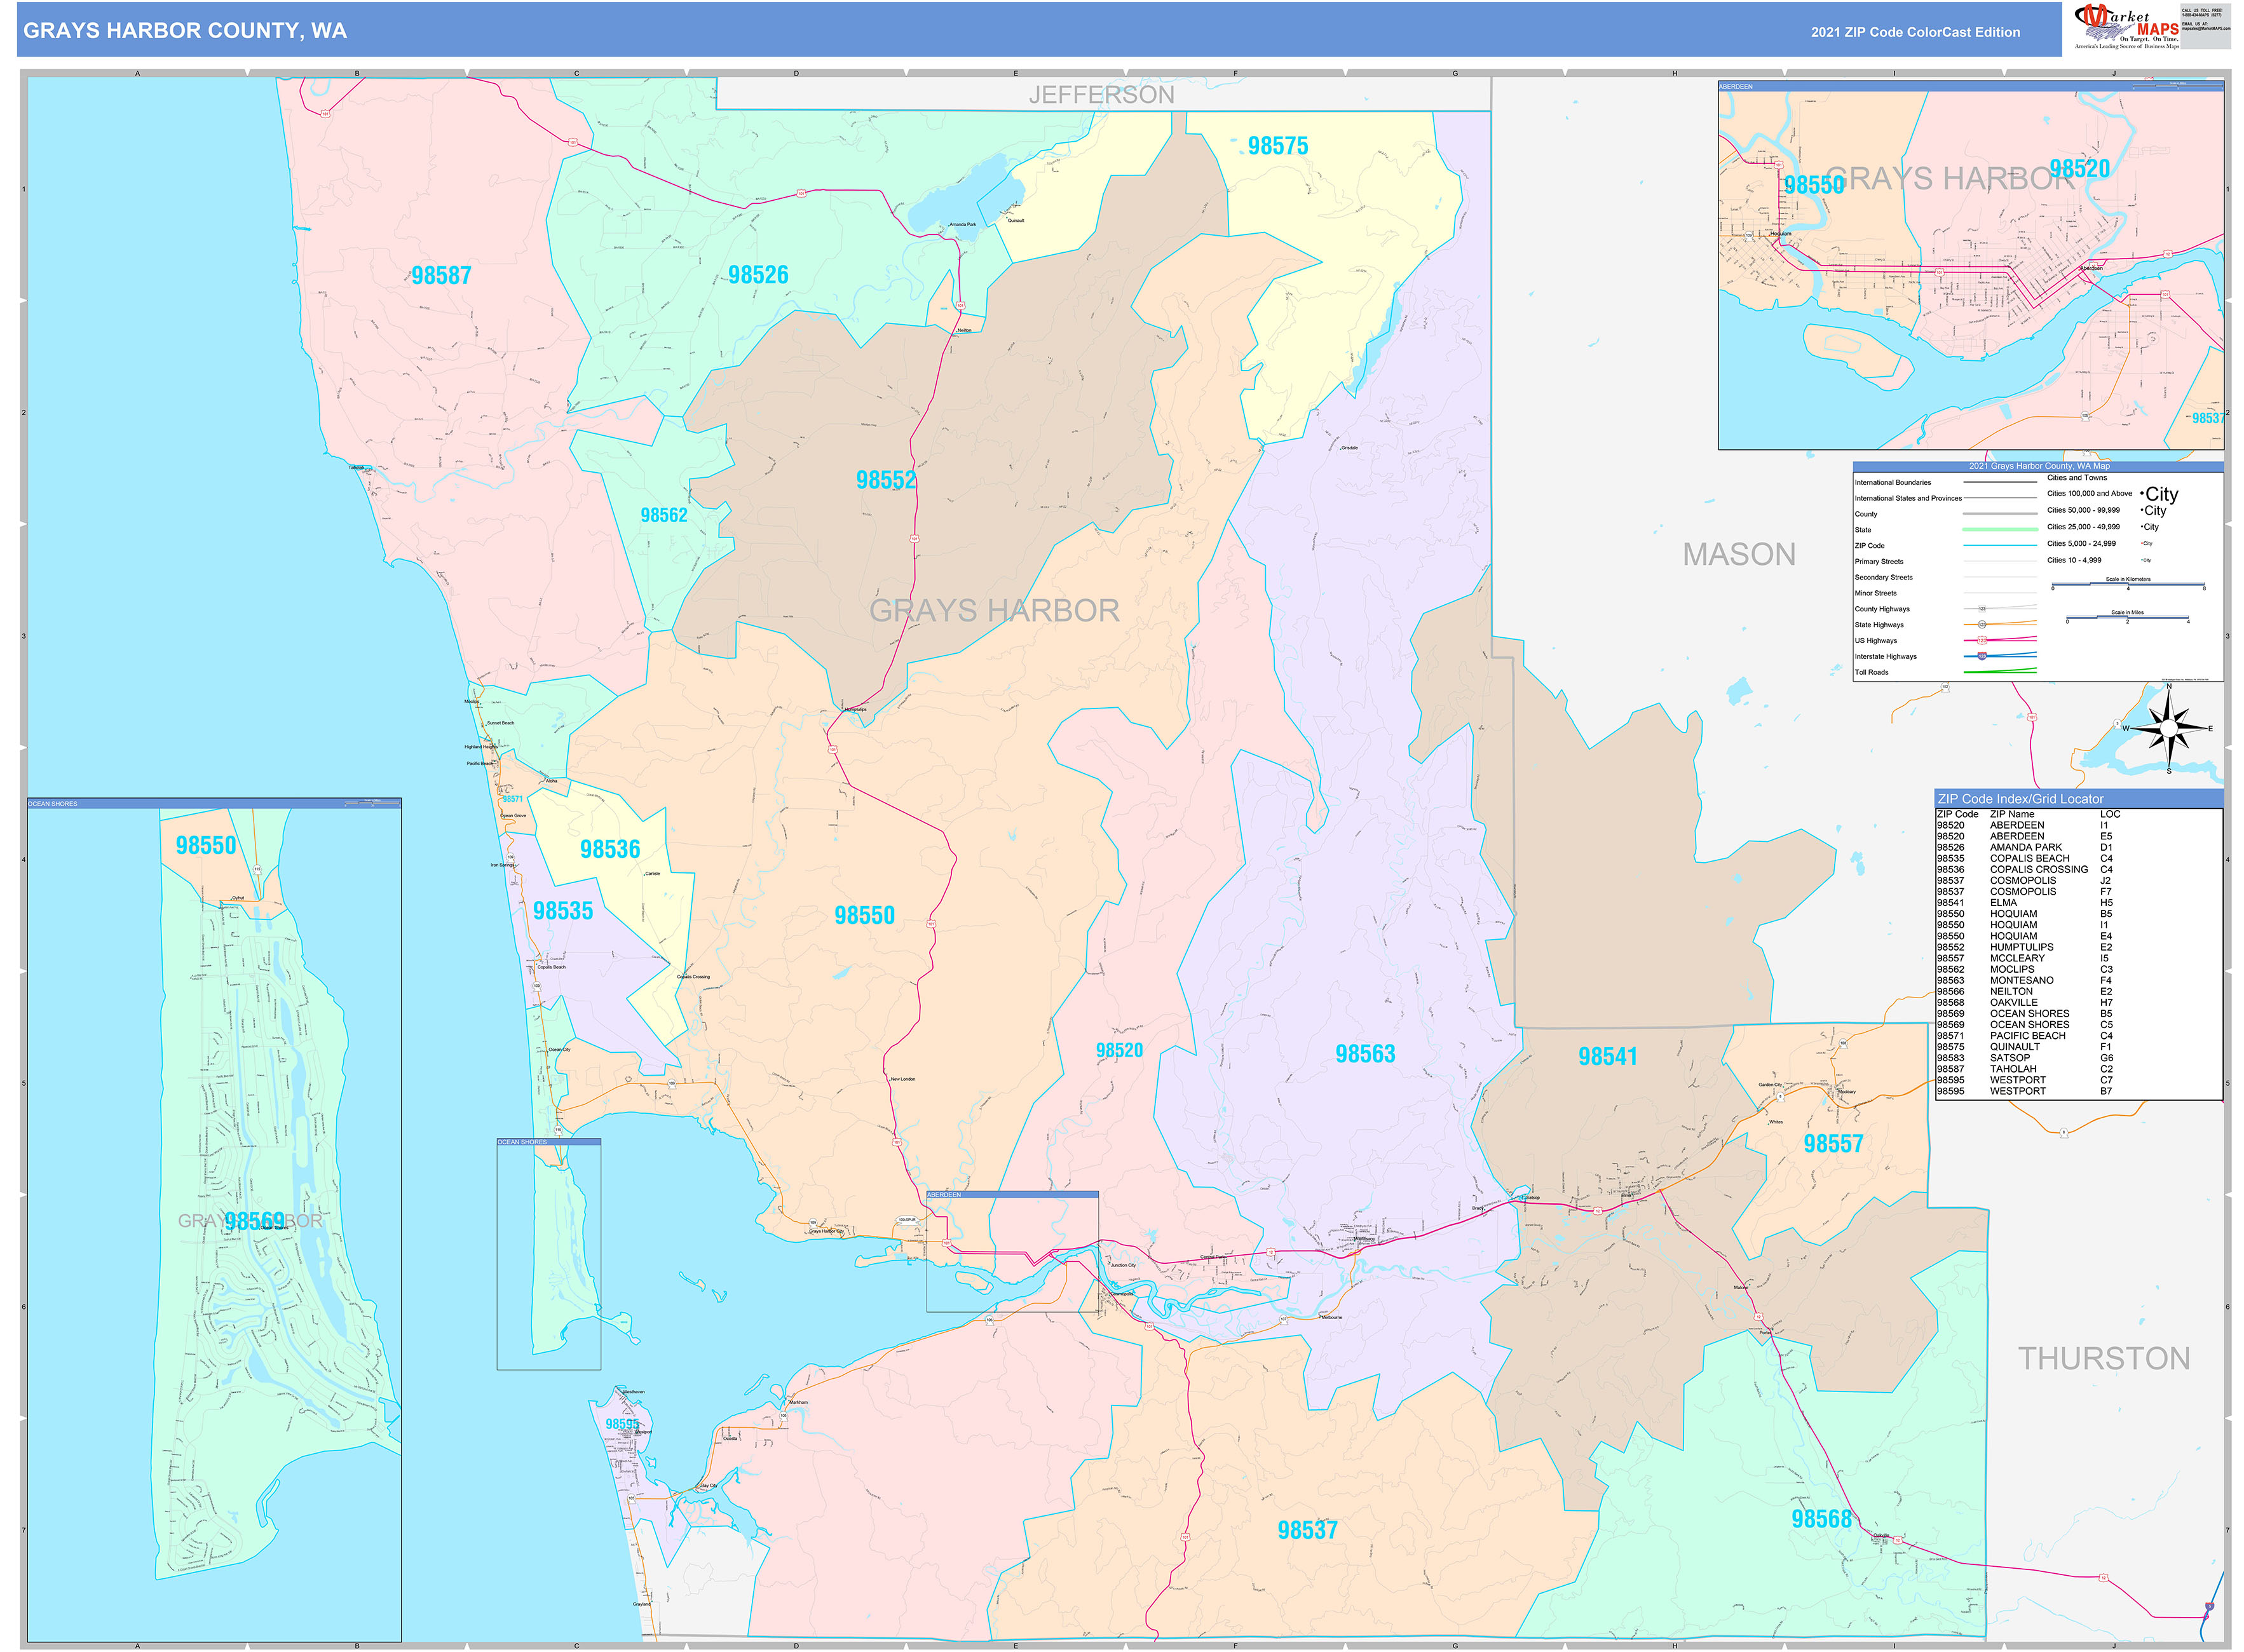Click the green State boundary line sample in legend

2000,529
